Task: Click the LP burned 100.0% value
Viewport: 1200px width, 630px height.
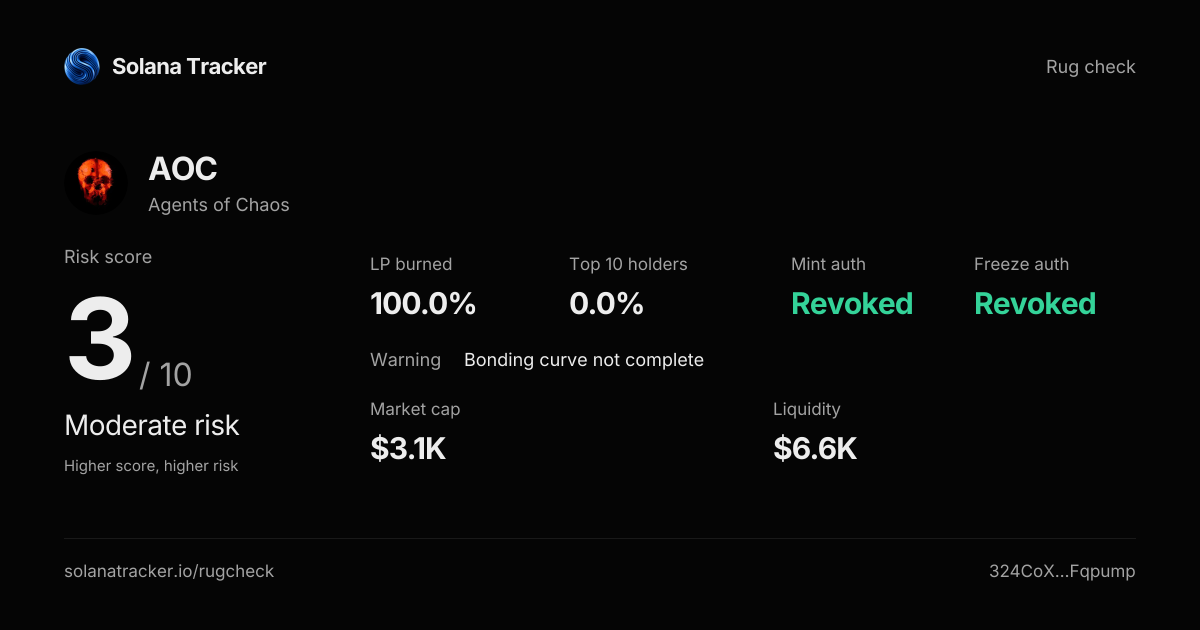Action: (423, 304)
